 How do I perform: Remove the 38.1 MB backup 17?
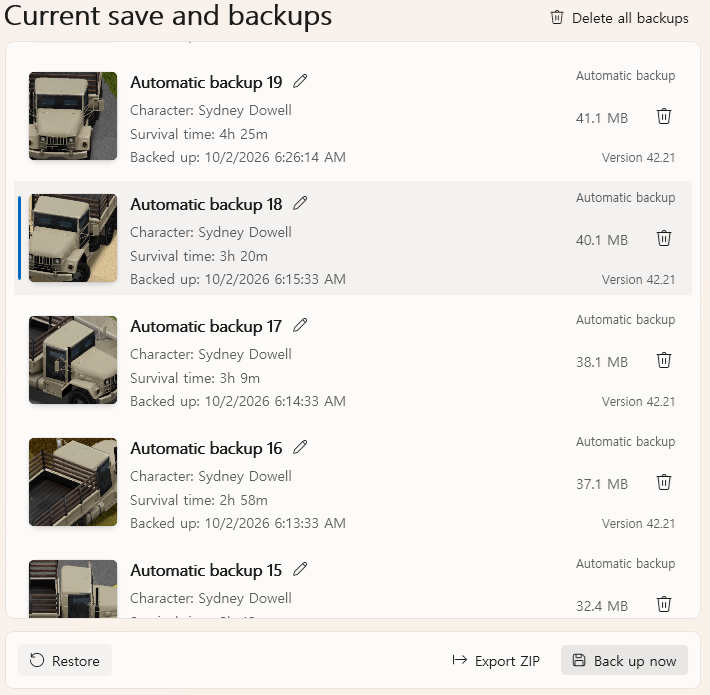(x=664, y=360)
